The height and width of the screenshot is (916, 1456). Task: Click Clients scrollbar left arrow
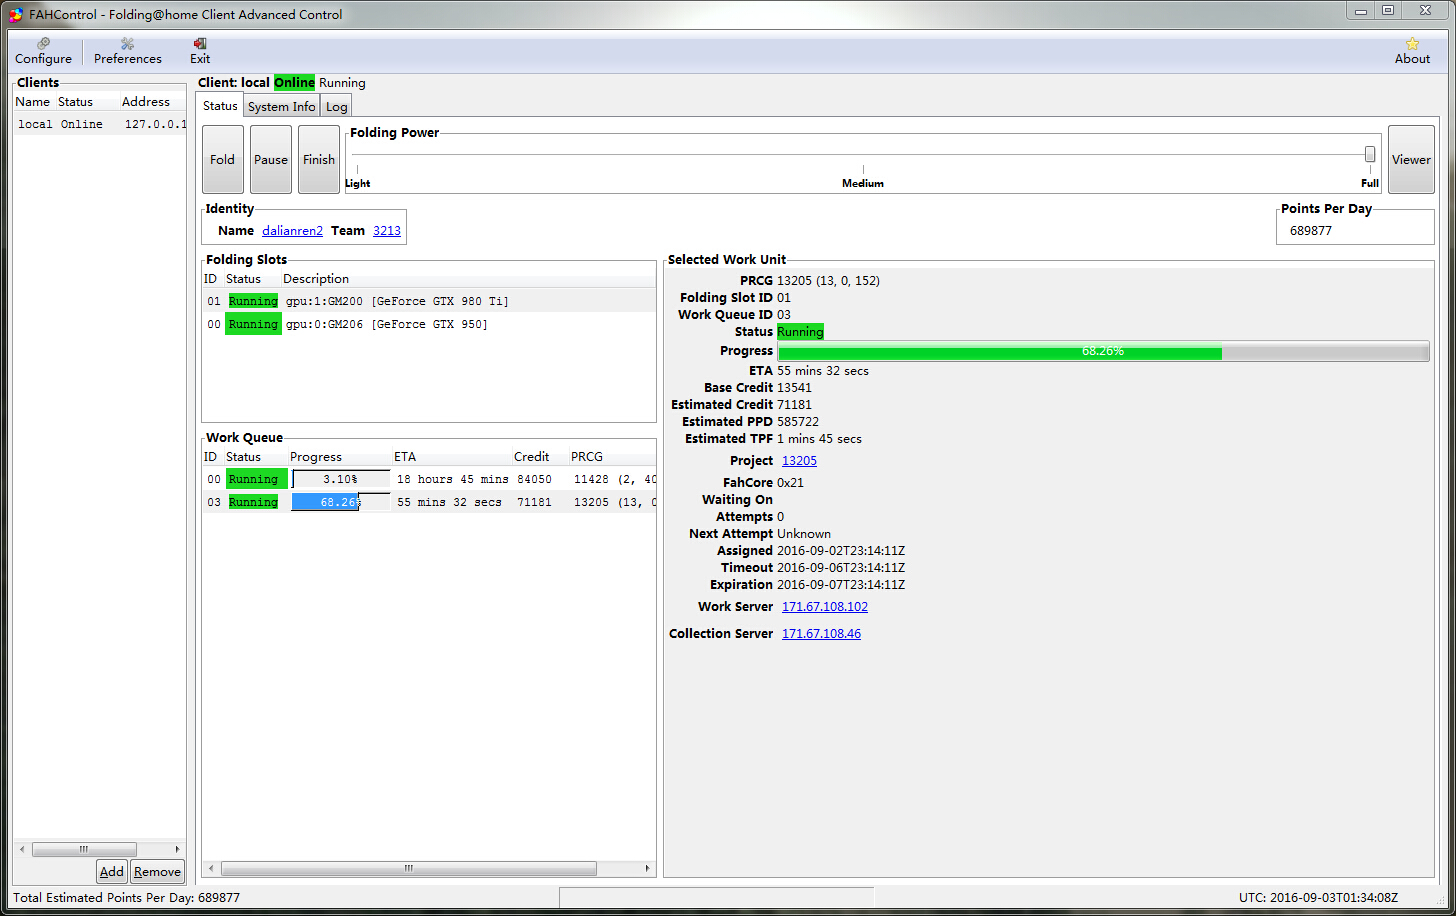[22, 849]
